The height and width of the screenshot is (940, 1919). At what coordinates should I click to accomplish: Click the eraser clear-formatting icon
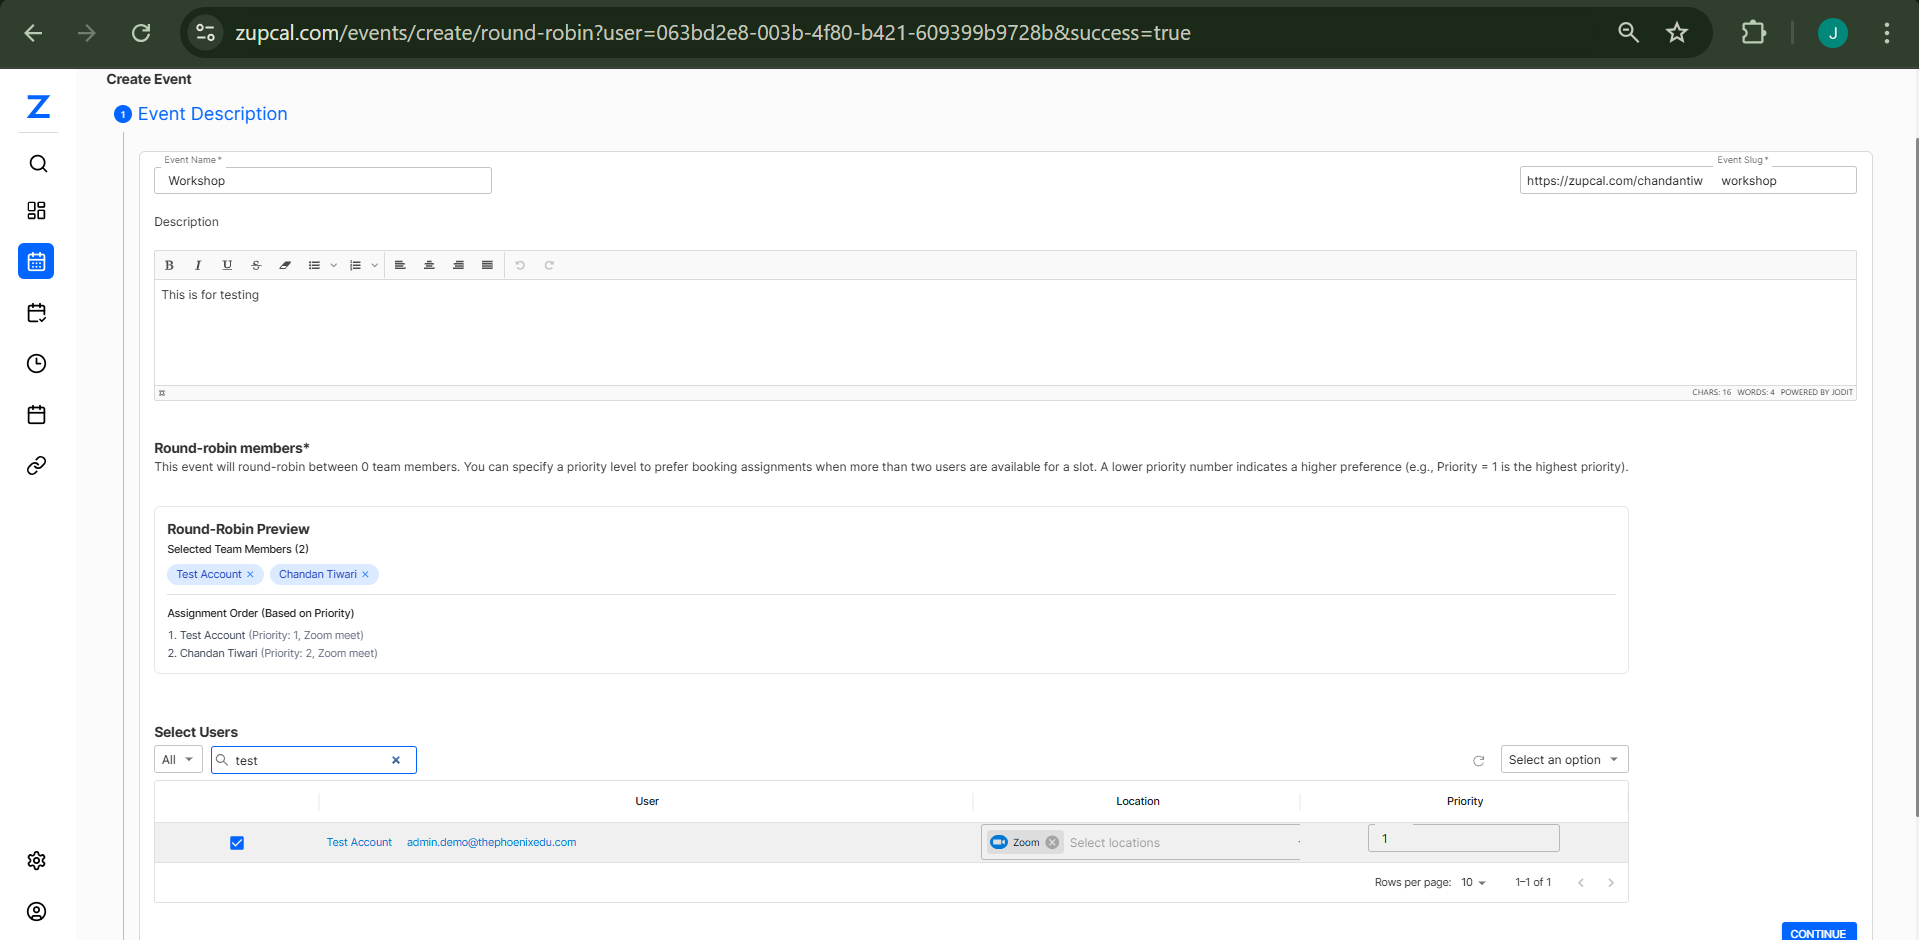[x=285, y=265]
